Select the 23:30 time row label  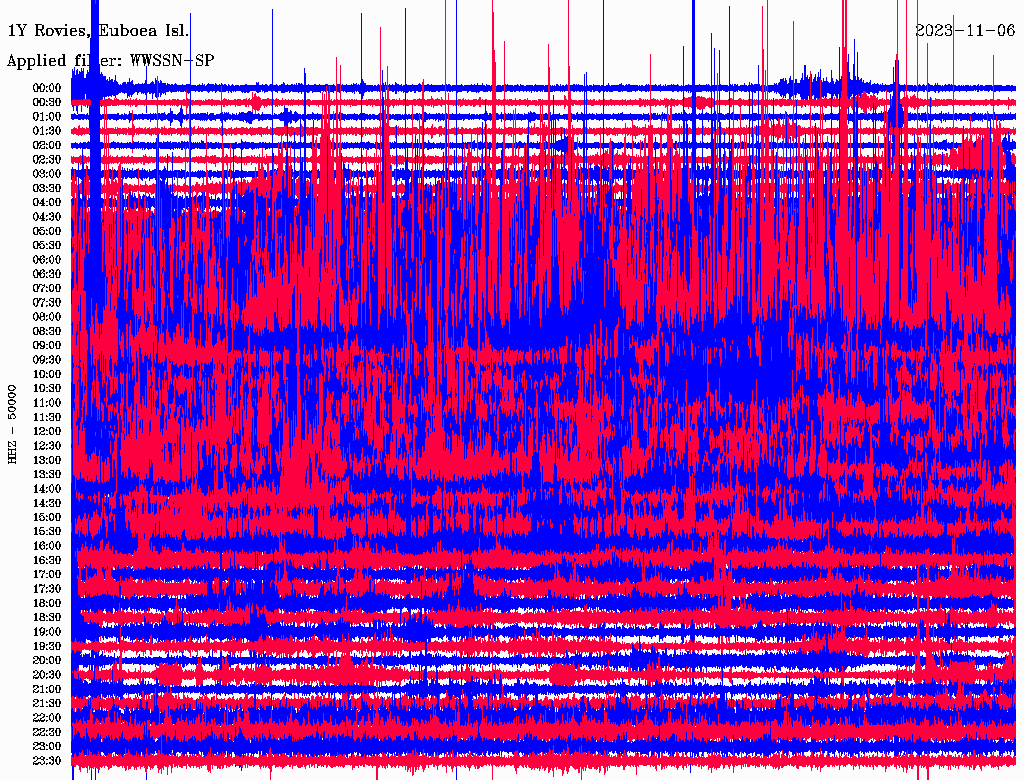coord(47,761)
